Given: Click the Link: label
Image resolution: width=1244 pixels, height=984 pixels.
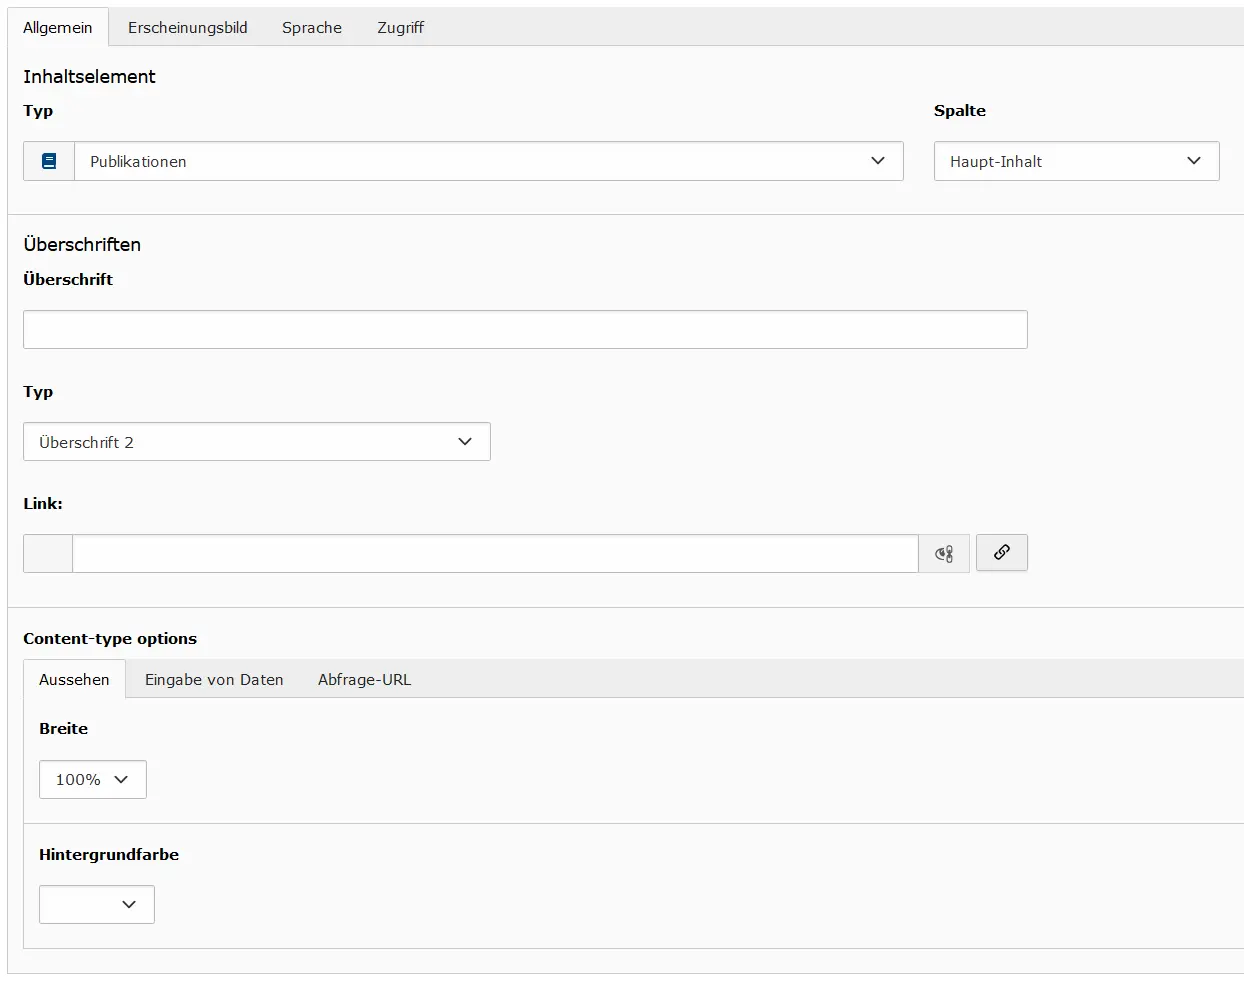Looking at the screenshot, I should [x=43, y=503].
